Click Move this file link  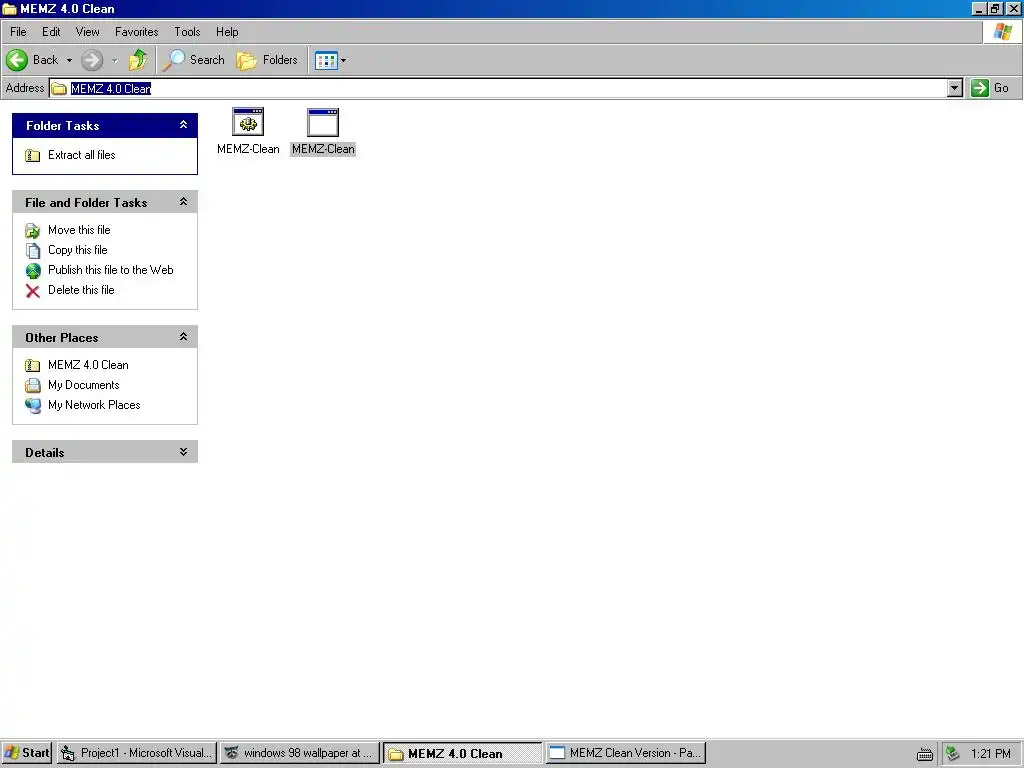coord(79,230)
